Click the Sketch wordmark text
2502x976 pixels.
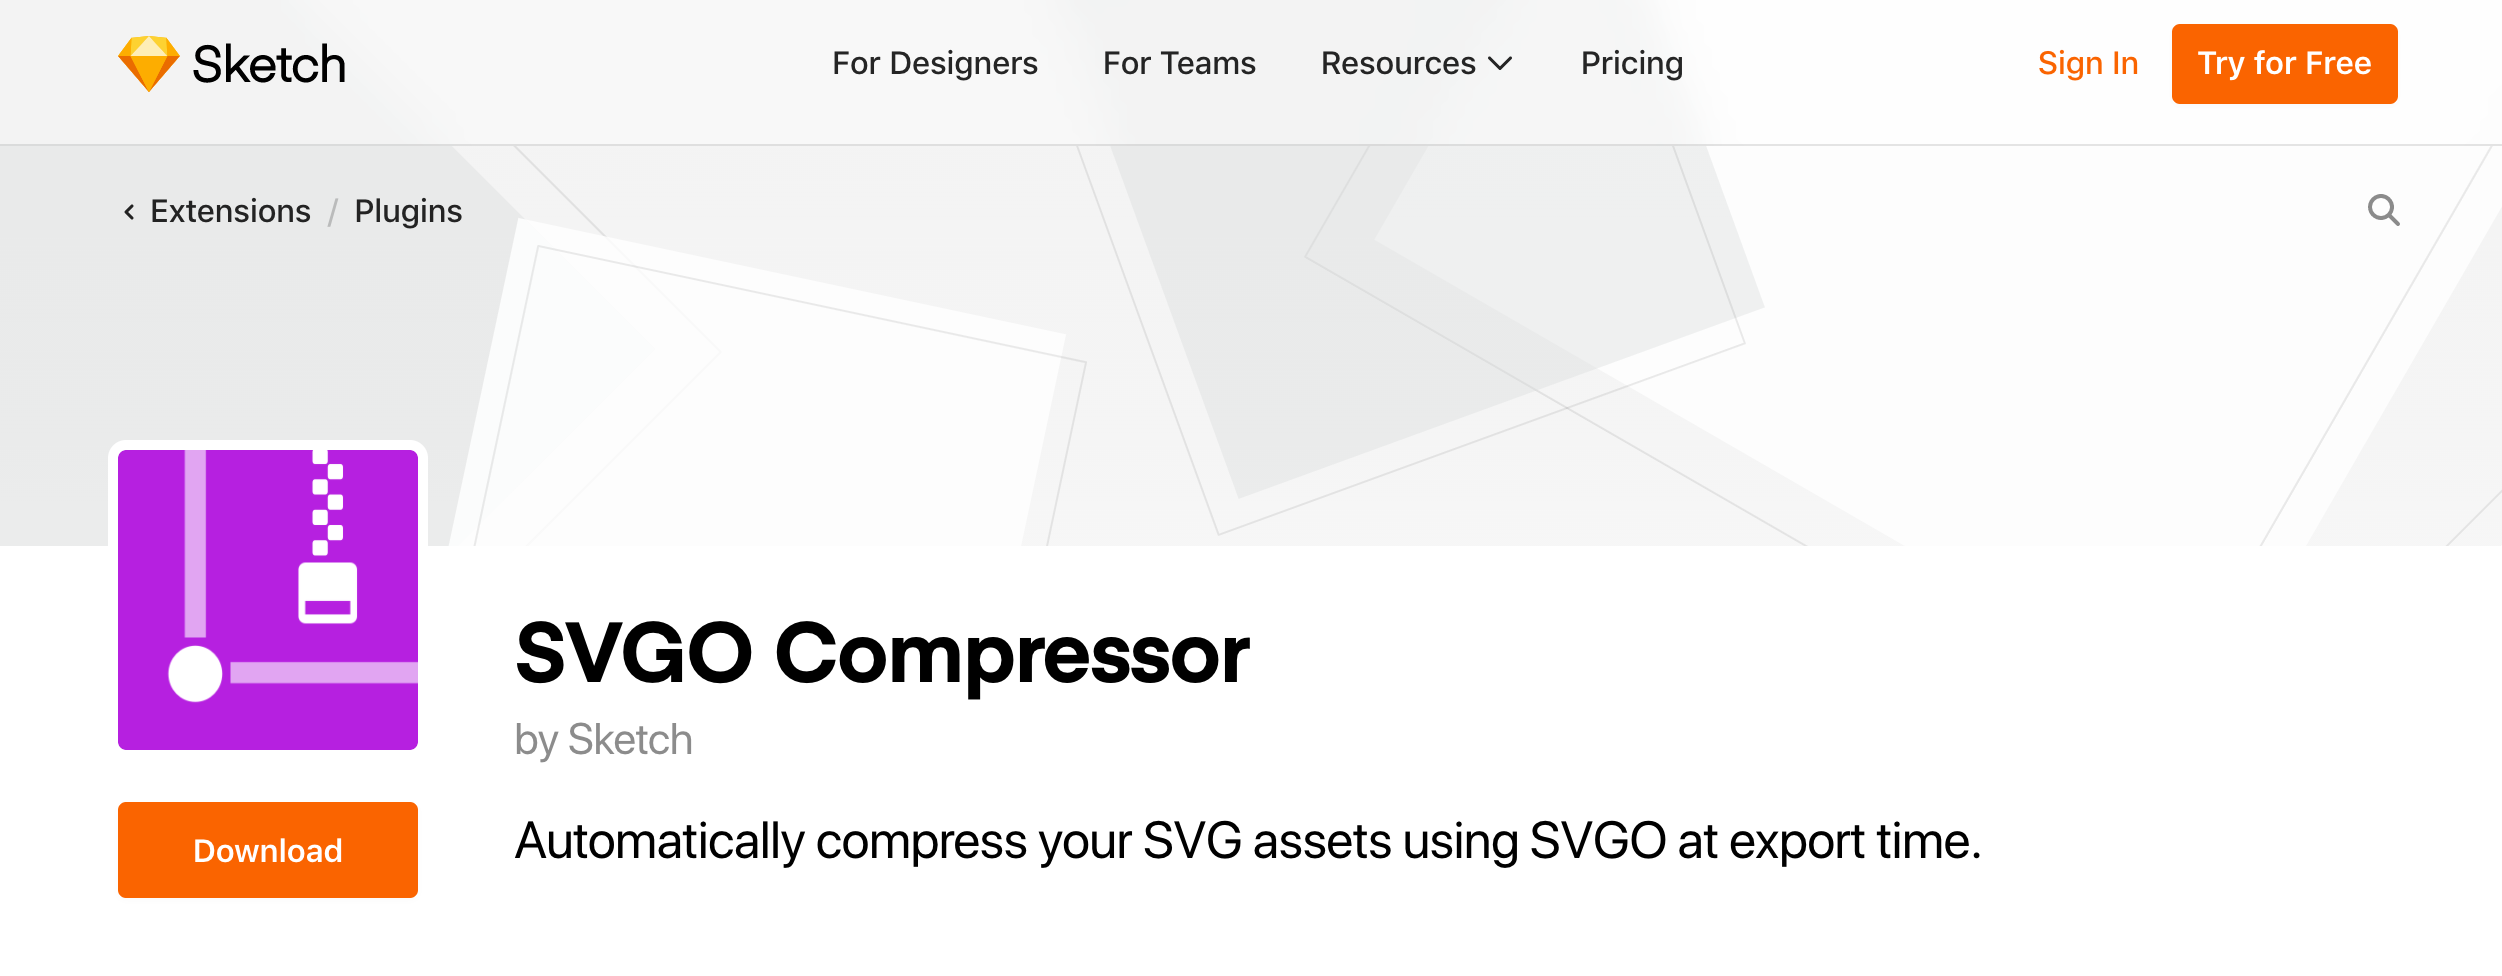269,65
